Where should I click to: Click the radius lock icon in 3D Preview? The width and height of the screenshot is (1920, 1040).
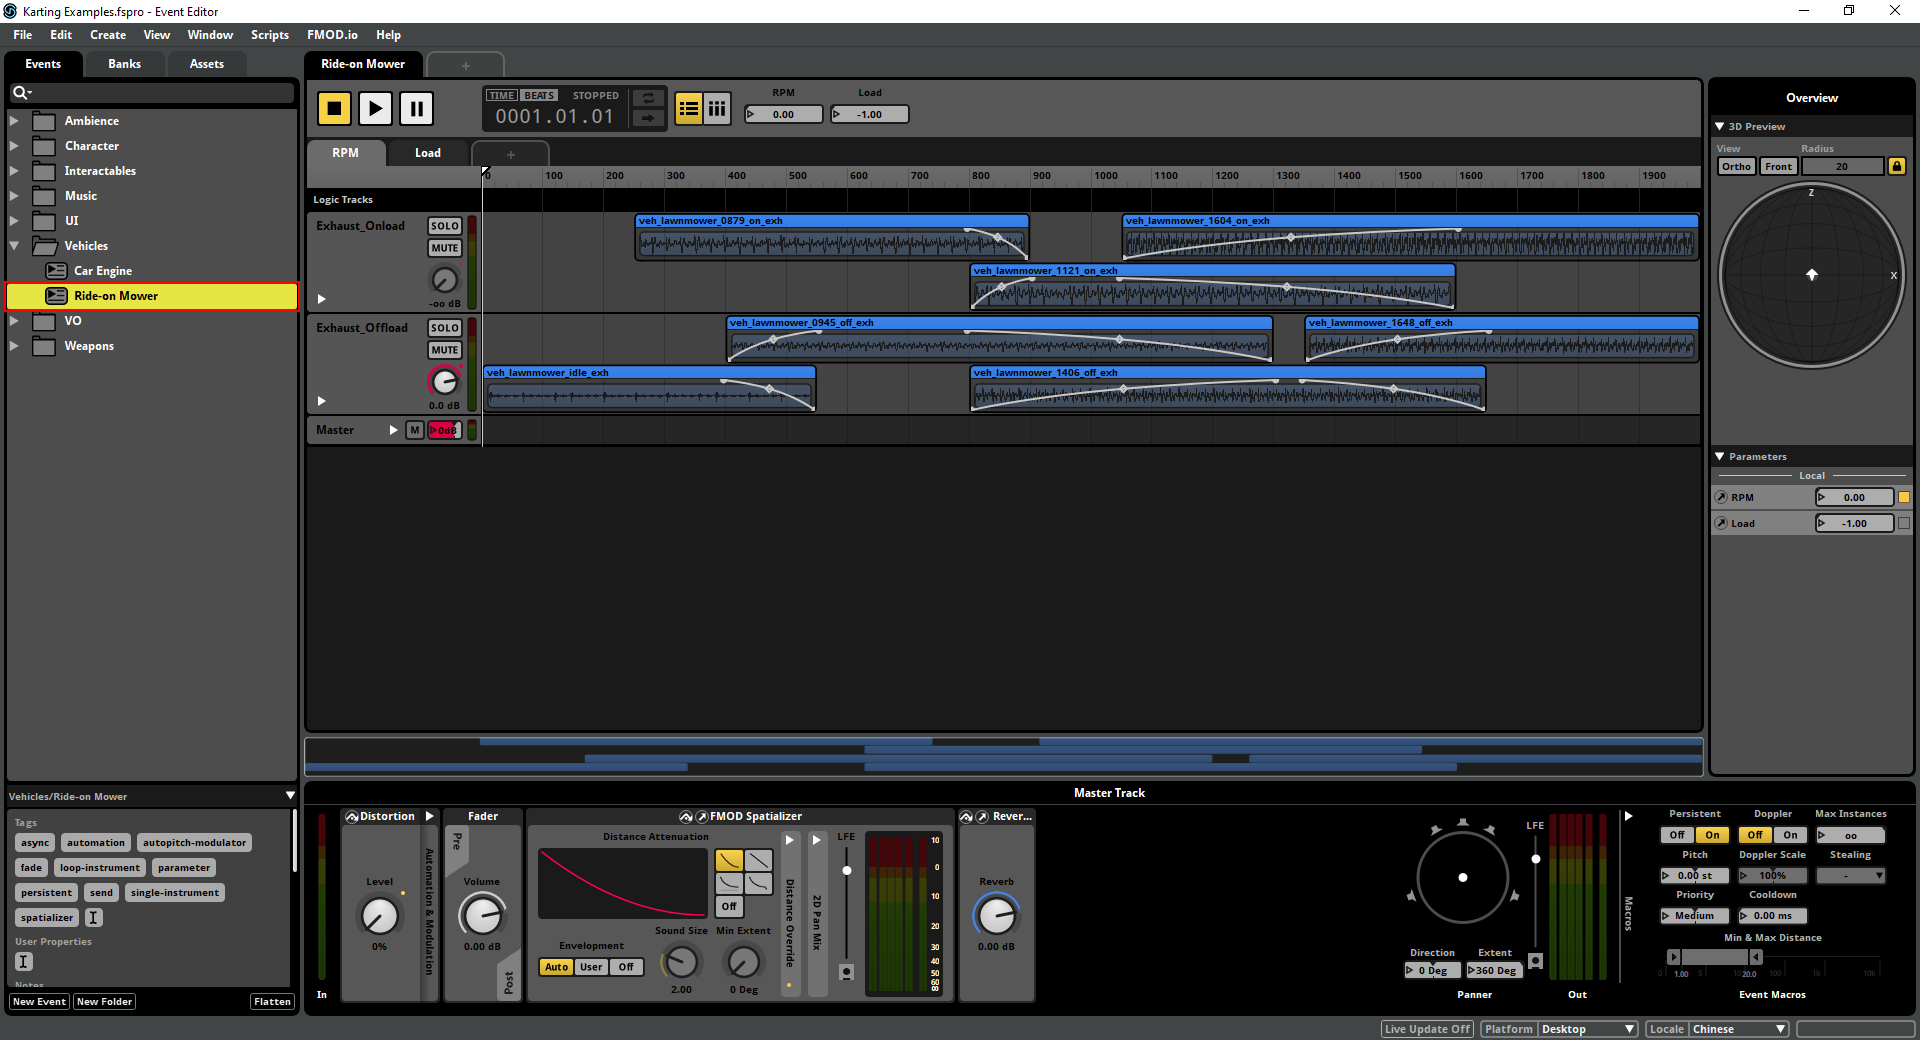coord(1896,166)
